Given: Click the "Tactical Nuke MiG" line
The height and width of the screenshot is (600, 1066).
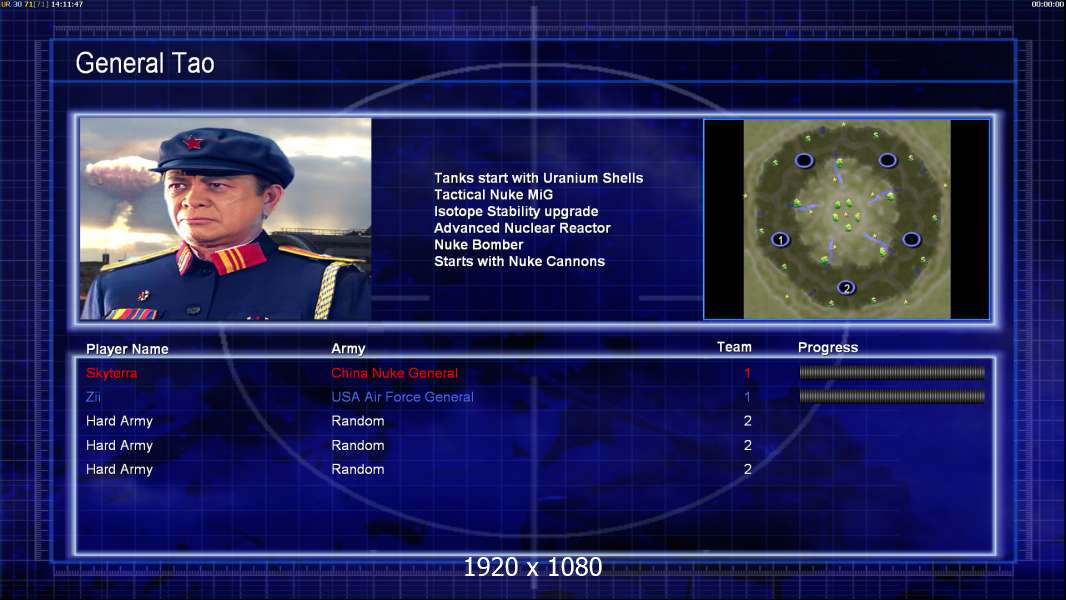Looking at the screenshot, I should 494,194.
